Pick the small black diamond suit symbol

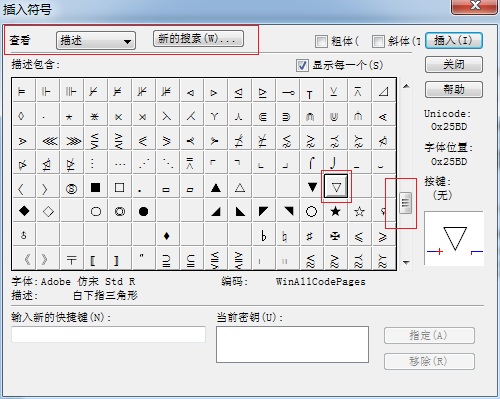[x=167, y=236]
